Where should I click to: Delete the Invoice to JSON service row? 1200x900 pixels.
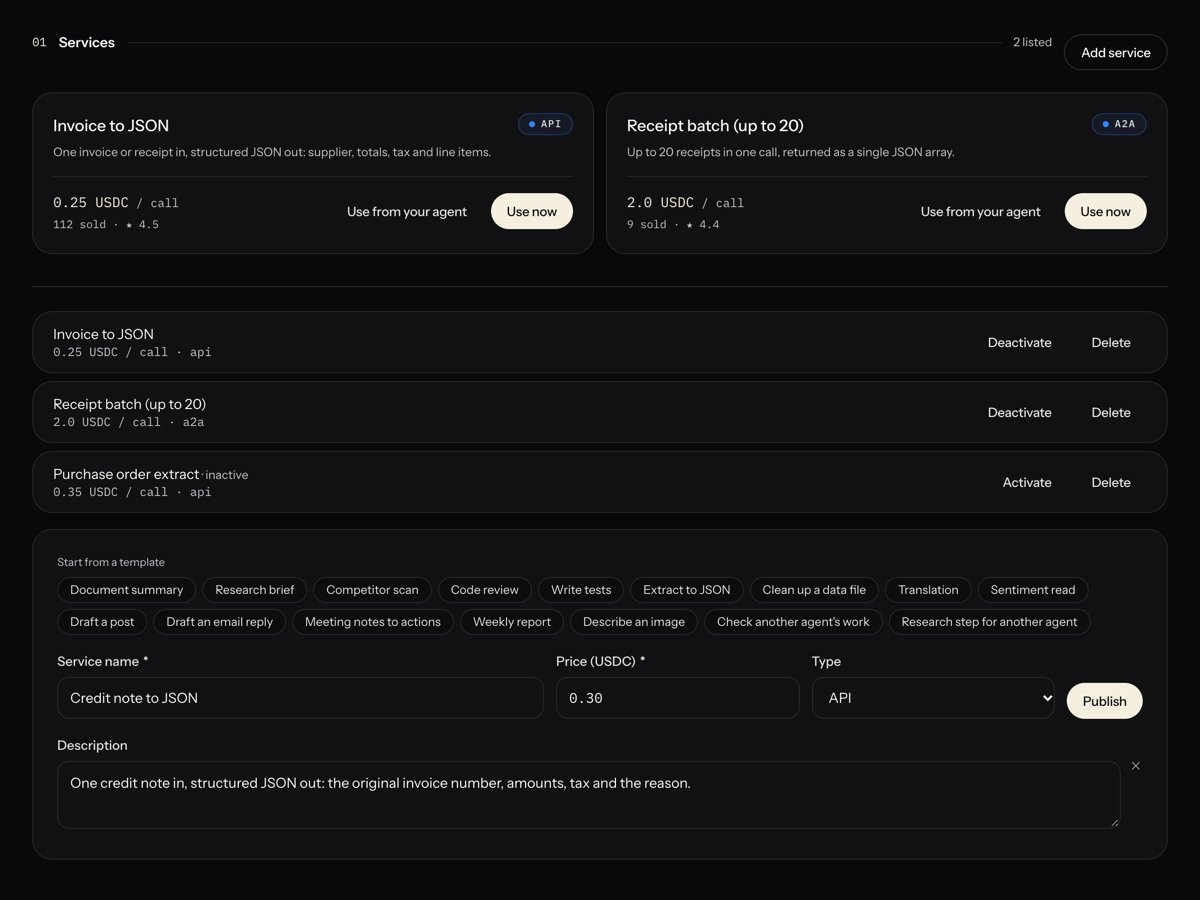click(1111, 342)
